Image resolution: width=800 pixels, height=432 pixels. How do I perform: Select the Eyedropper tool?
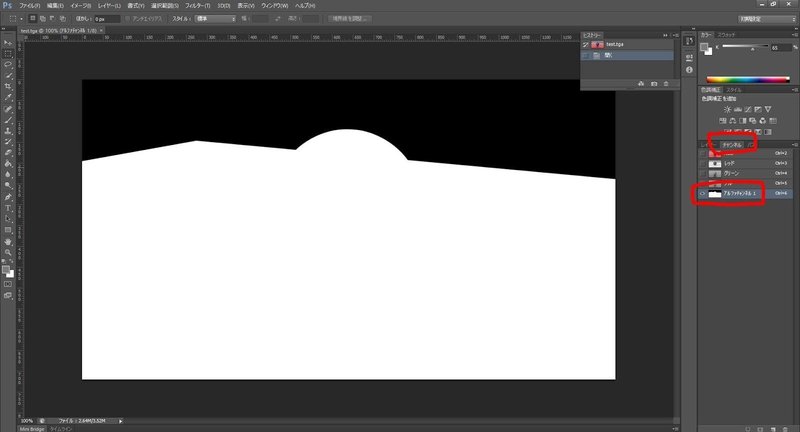click(x=8, y=97)
